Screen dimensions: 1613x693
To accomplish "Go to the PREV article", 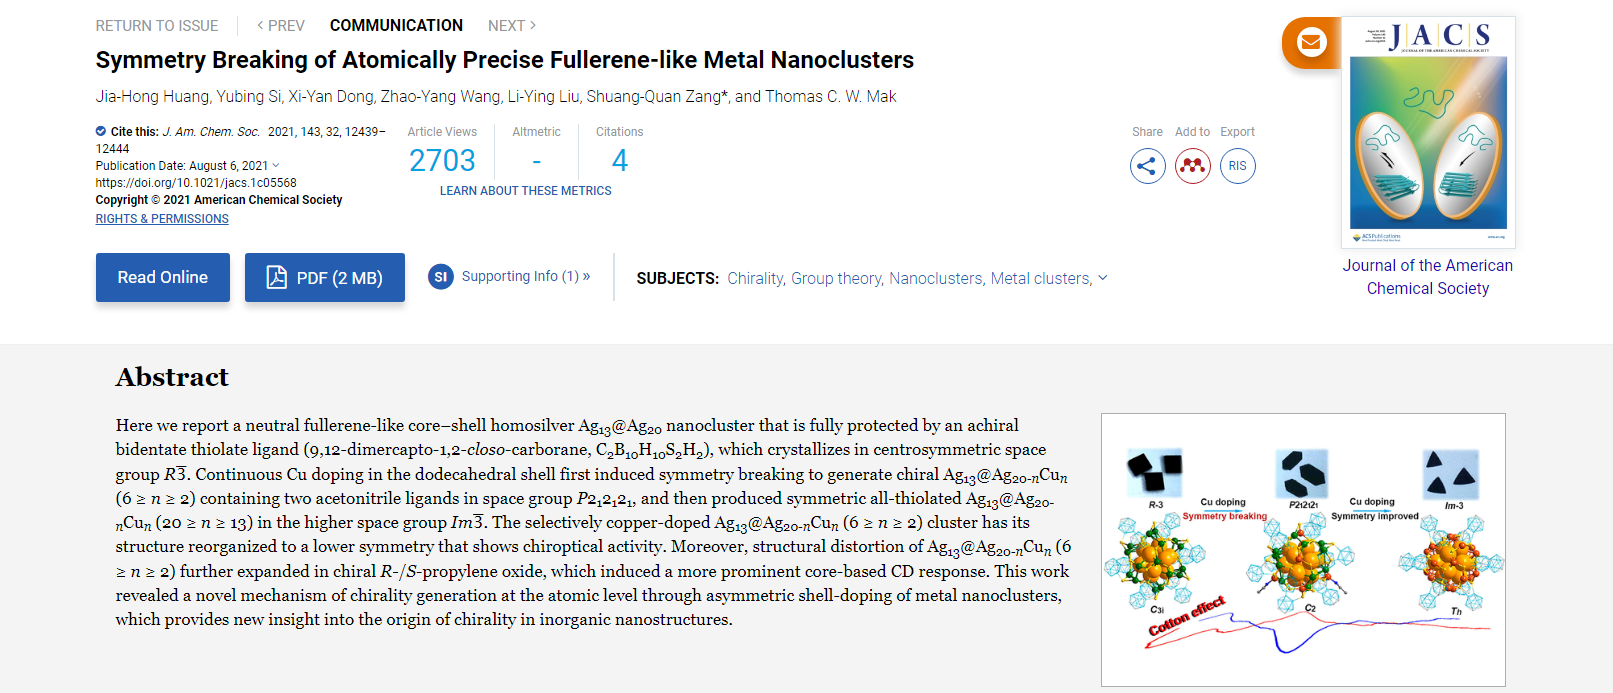I will click(x=281, y=26).
